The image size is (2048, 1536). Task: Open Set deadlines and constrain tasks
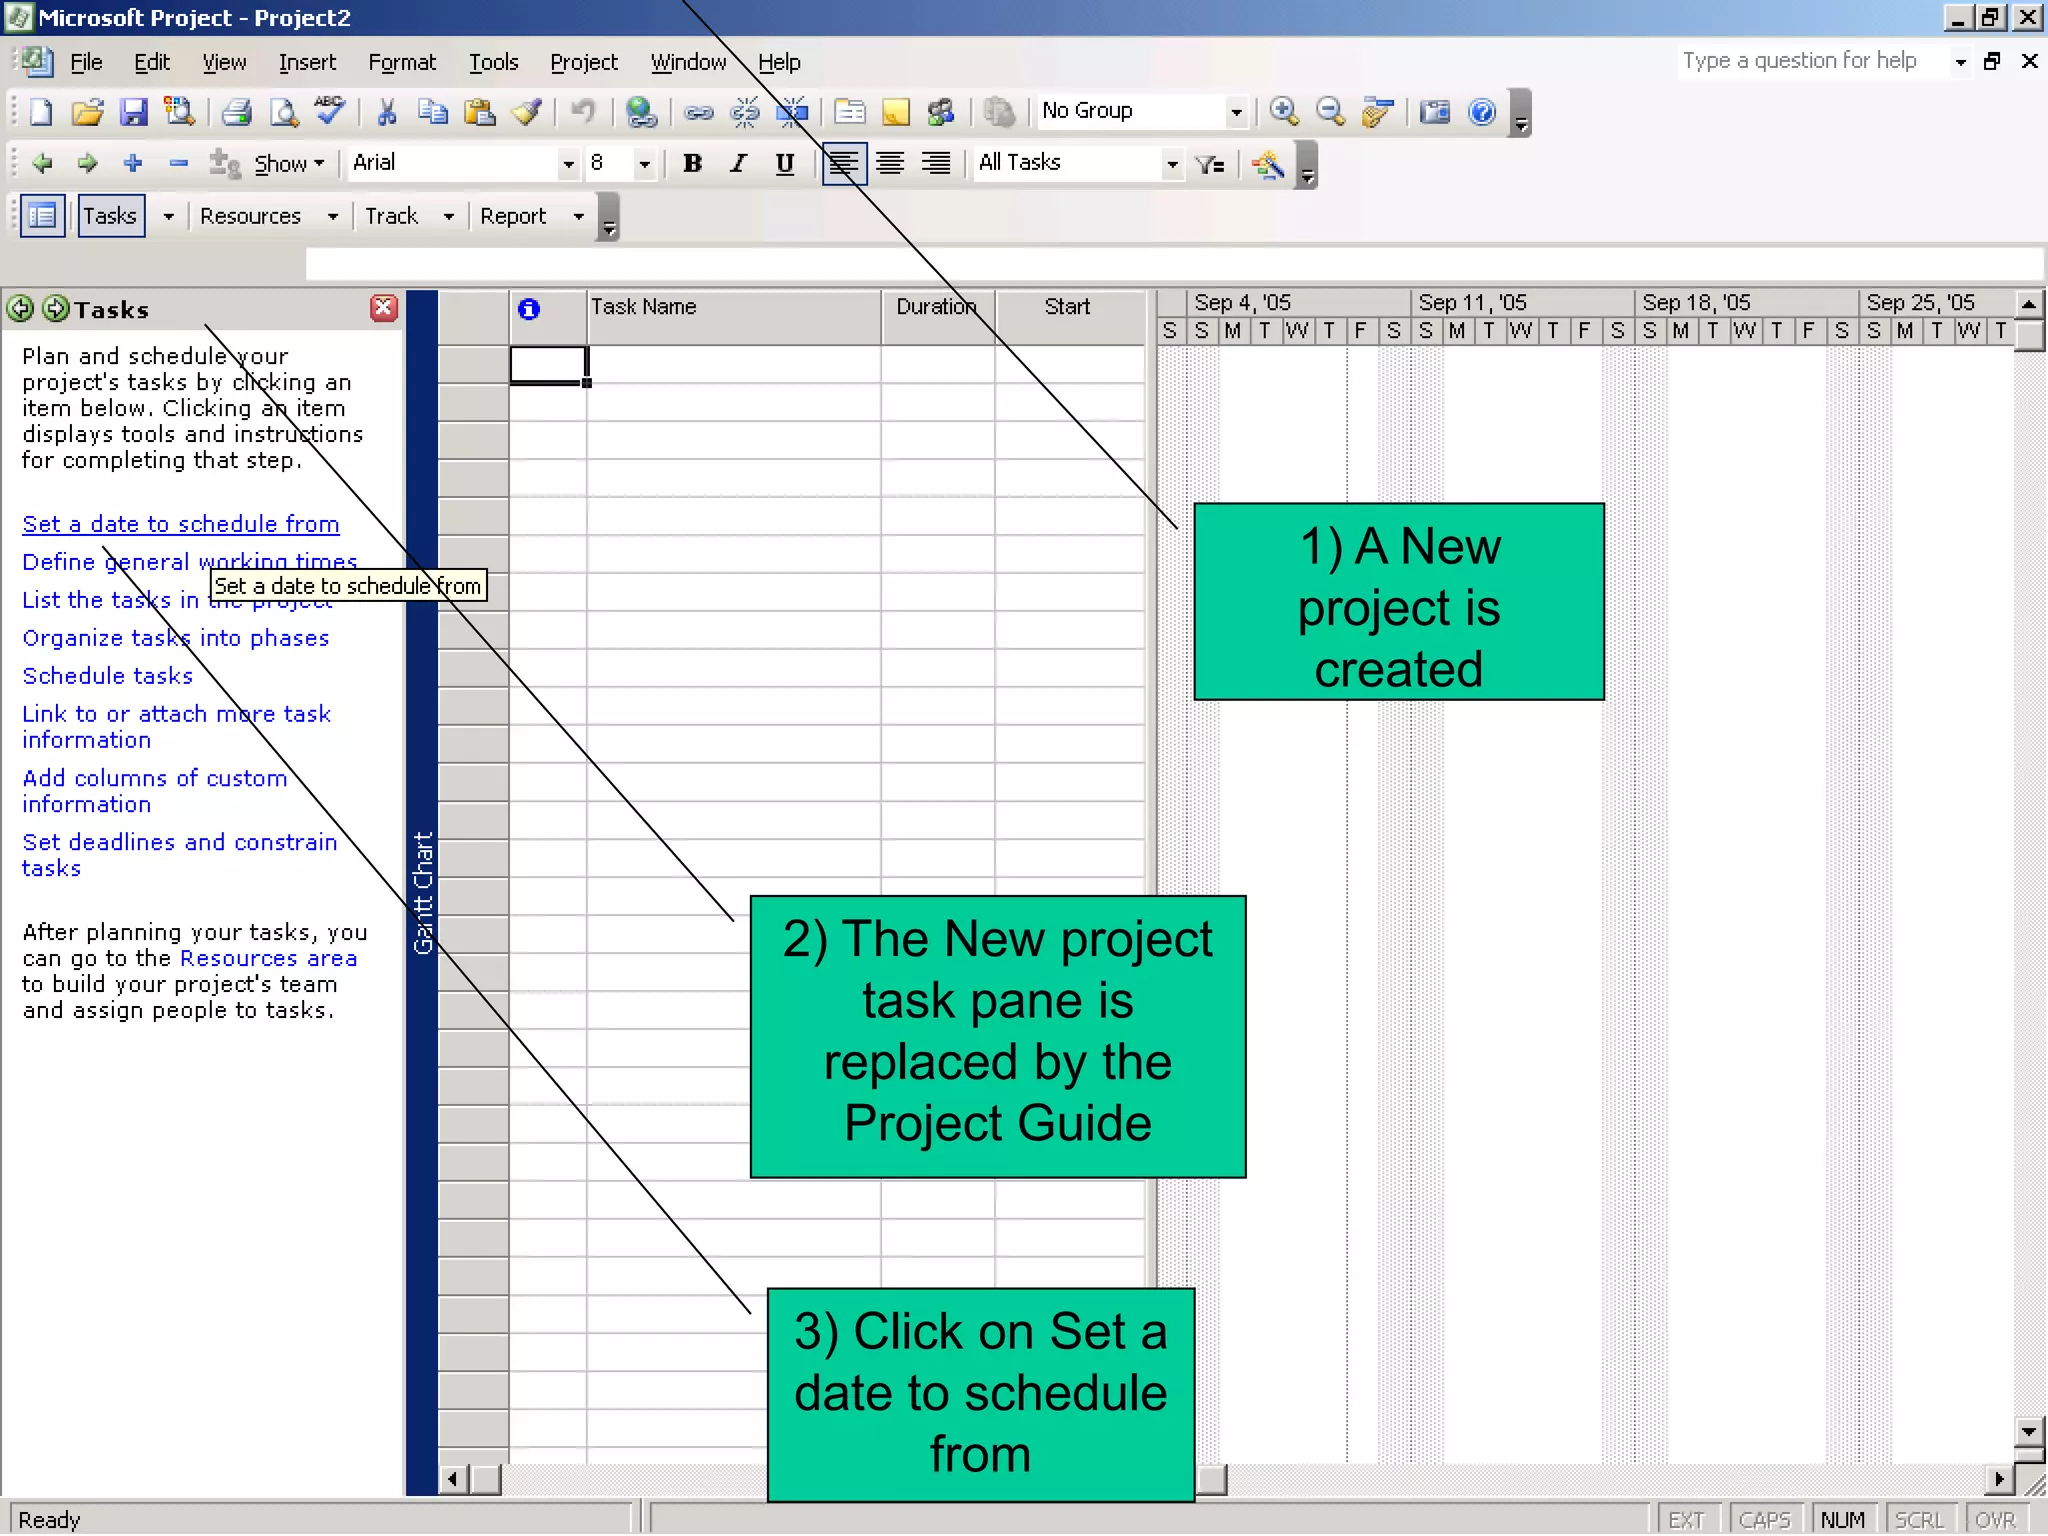click(x=180, y=855)
